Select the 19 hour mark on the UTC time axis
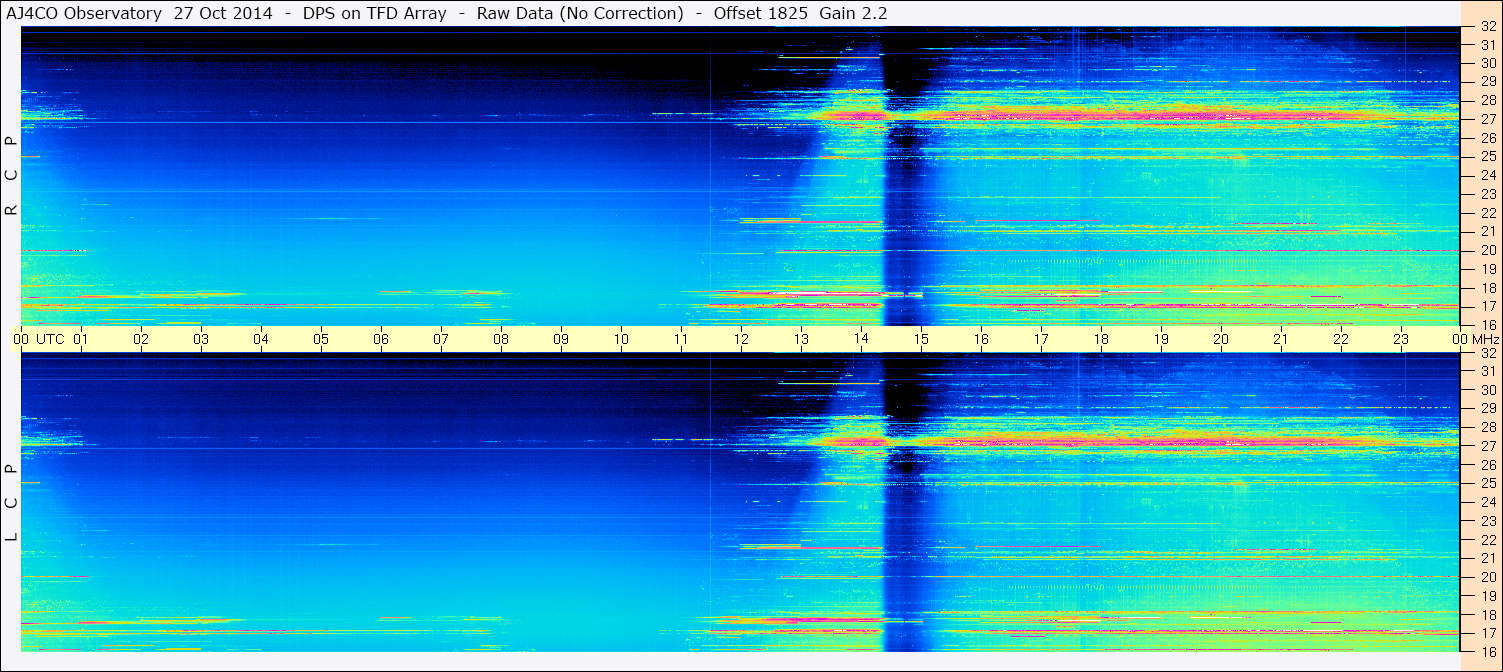Screen dimensions: 1503x672 (x=1161, y=339)
